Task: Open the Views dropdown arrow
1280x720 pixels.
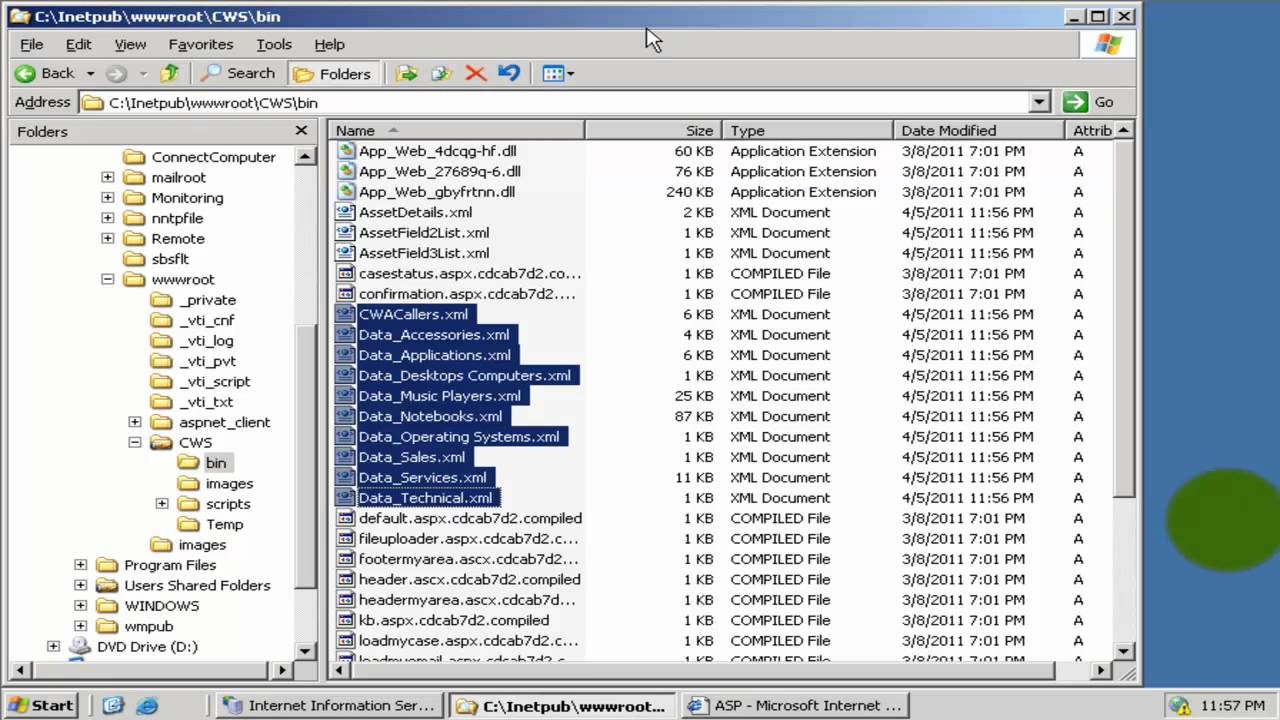Action: pyautogui.click(x=571, y=73)
